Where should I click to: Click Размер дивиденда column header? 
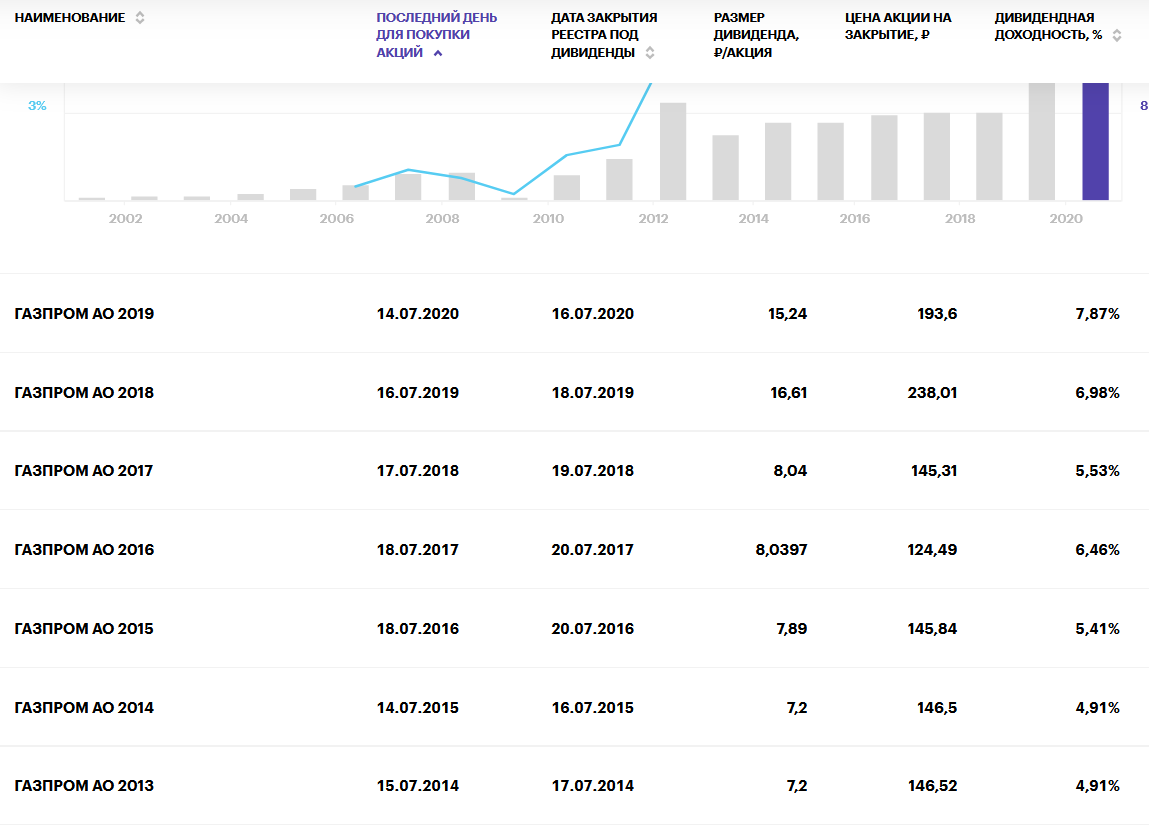pyautogui.click(x=756, y=34)
